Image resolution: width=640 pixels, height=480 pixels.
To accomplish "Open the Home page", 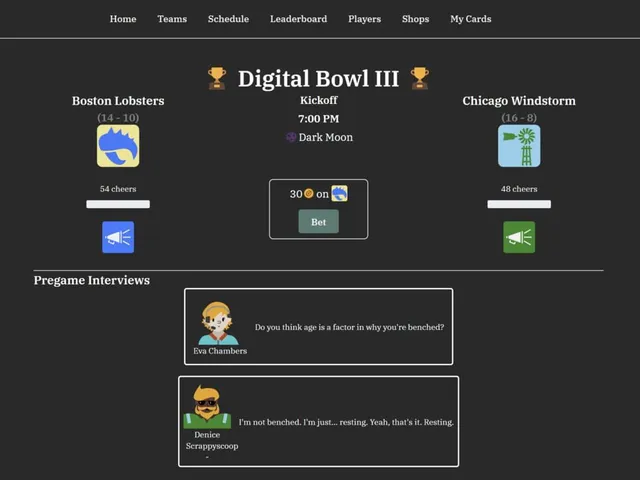I will pos(123,19).
